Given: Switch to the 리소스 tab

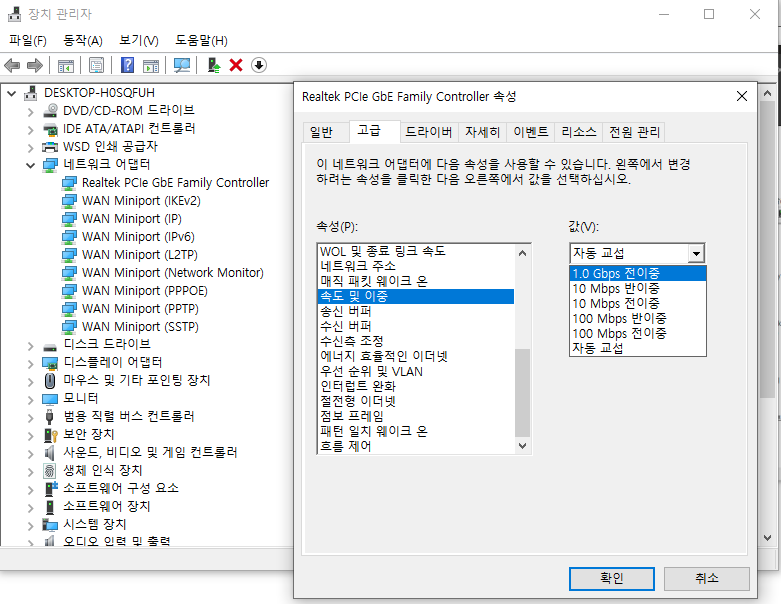Looking at the screenshot, I should tap(578, 132).
